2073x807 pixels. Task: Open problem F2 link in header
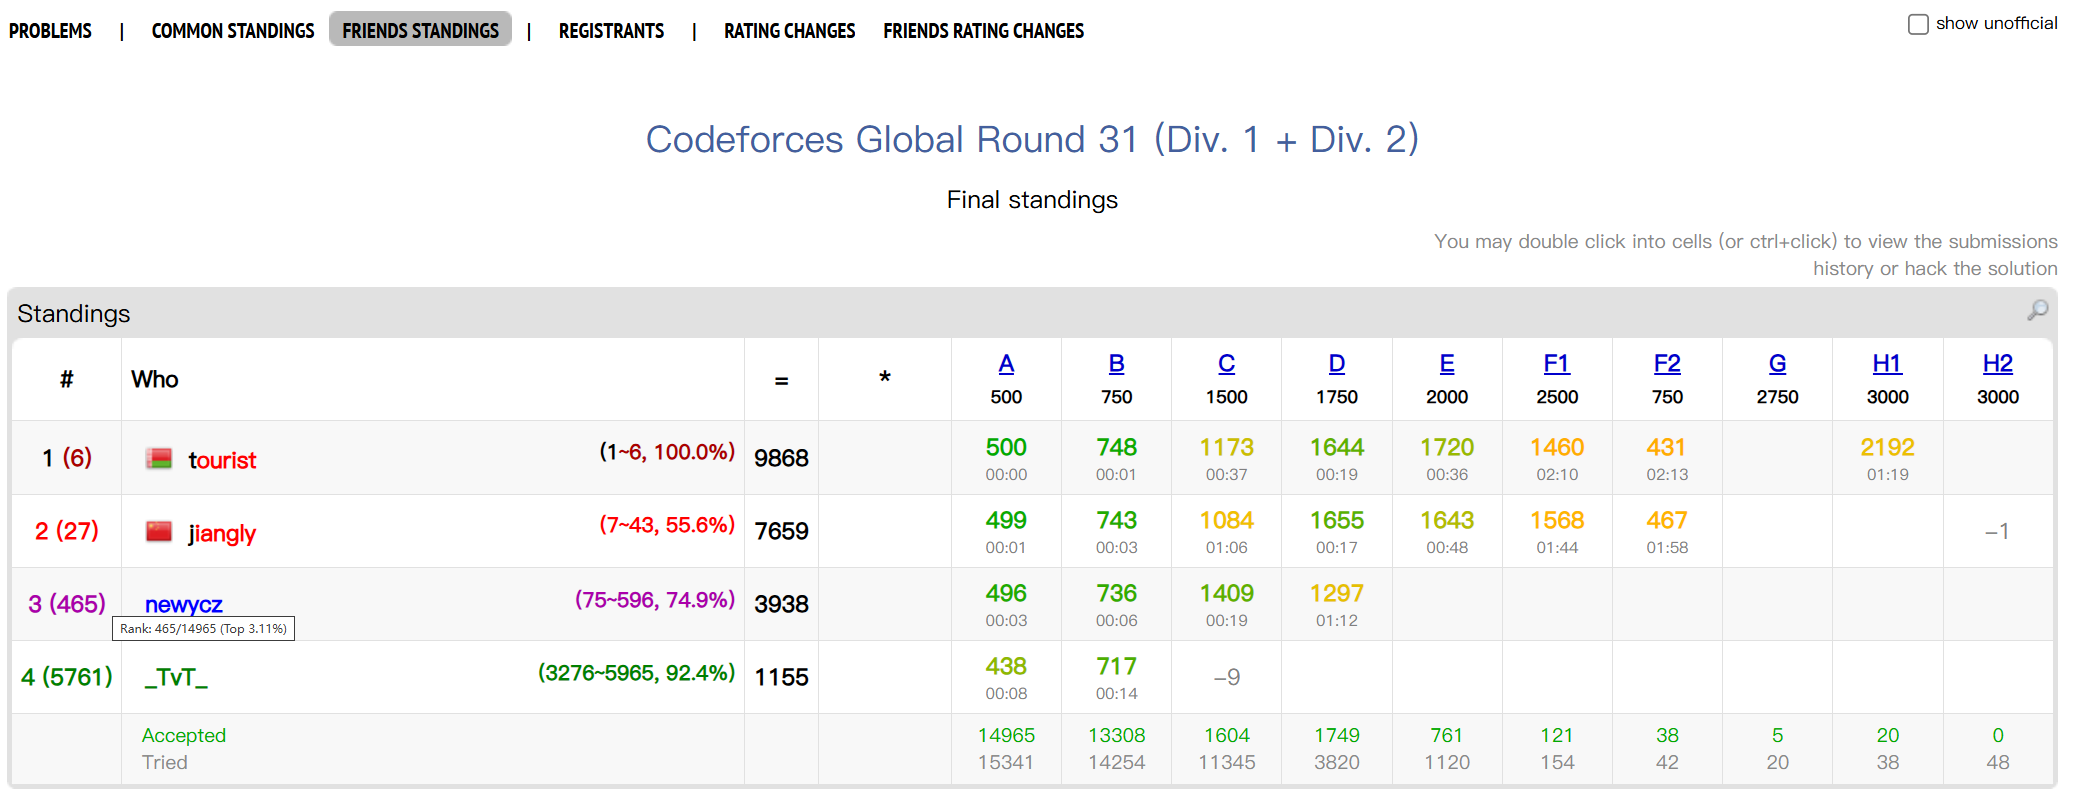pyautogui.click(x=1667, y=363)
